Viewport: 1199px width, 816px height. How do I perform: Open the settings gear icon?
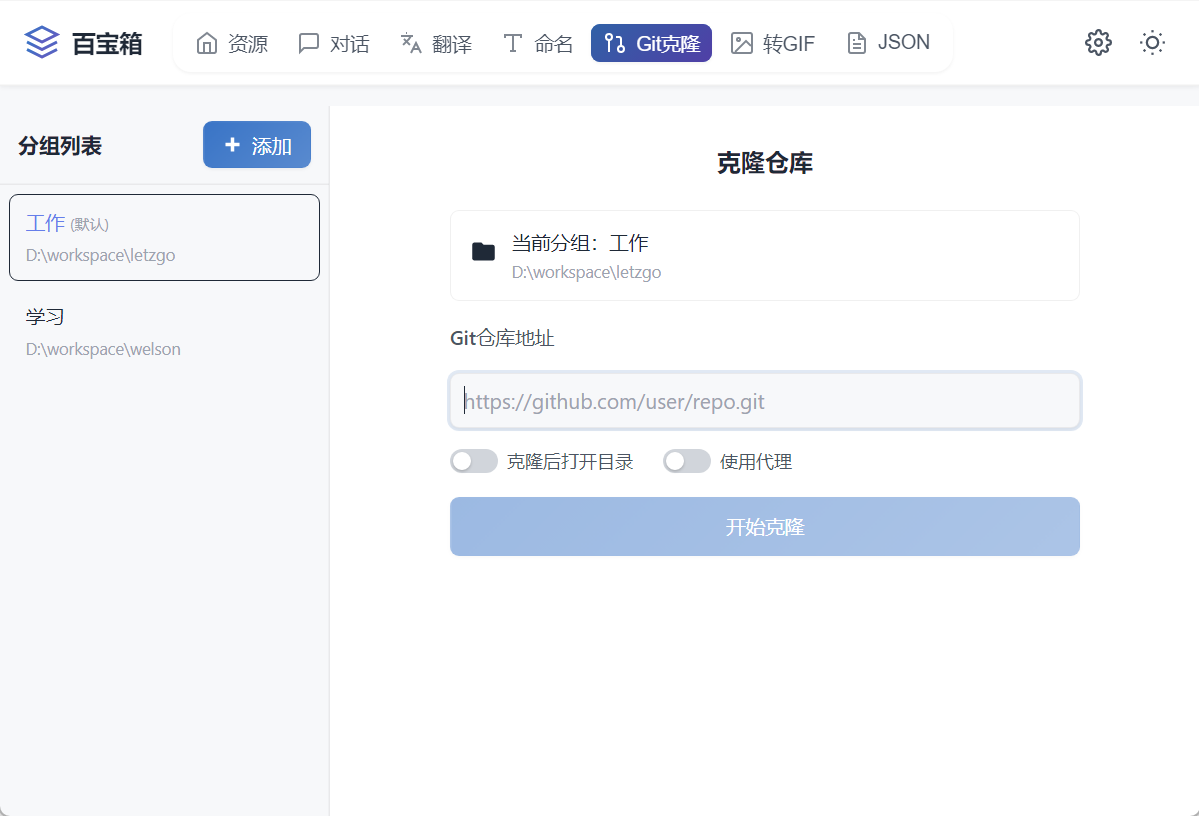pos(1098,42)
